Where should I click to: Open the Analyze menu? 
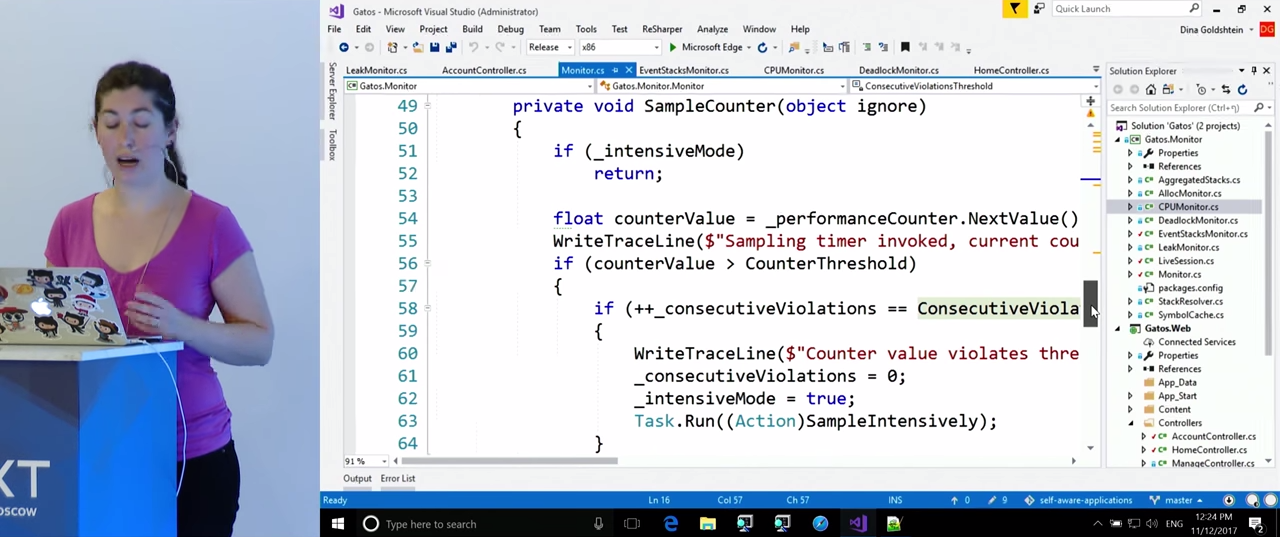pyautogui.click(x=712, y=29)
